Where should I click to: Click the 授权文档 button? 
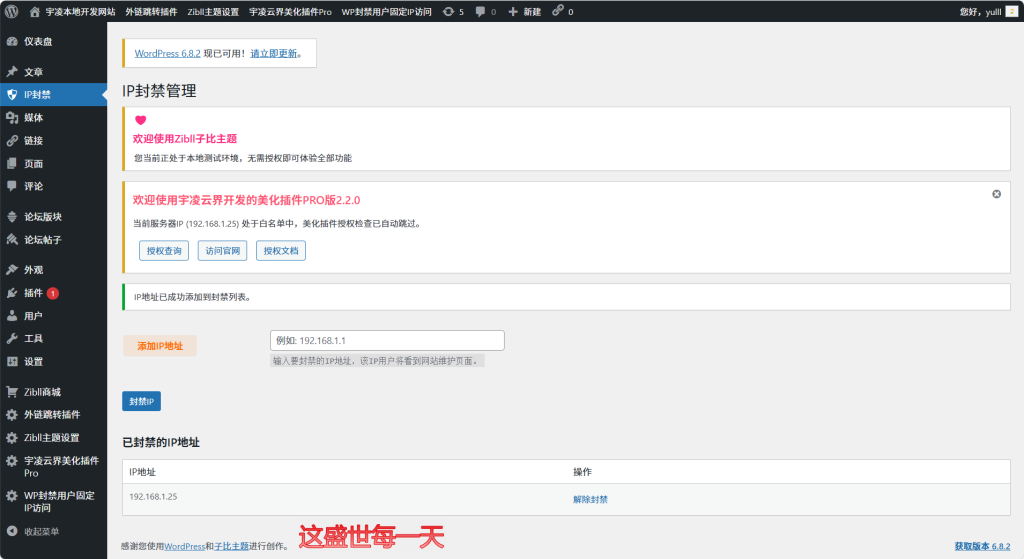pyautogui.click(x=281, y=251)
